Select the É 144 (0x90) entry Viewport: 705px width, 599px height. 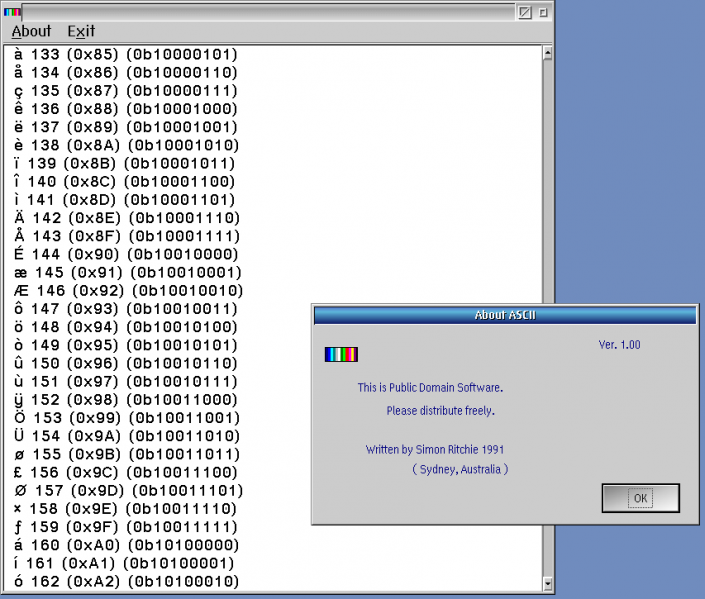point(125,254)
